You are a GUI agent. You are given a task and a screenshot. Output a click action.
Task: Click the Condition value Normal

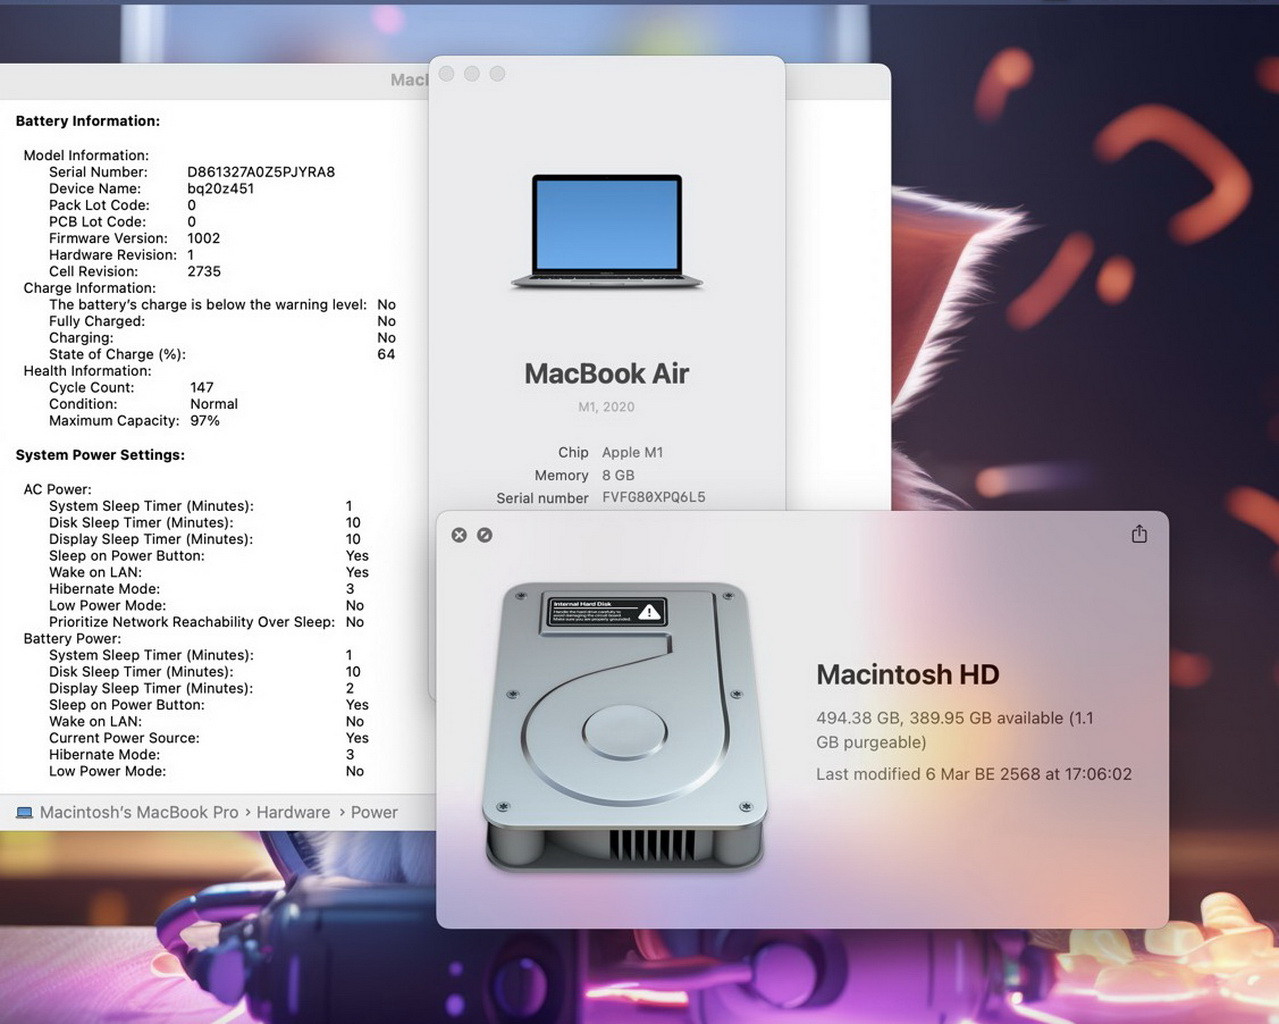214,404
